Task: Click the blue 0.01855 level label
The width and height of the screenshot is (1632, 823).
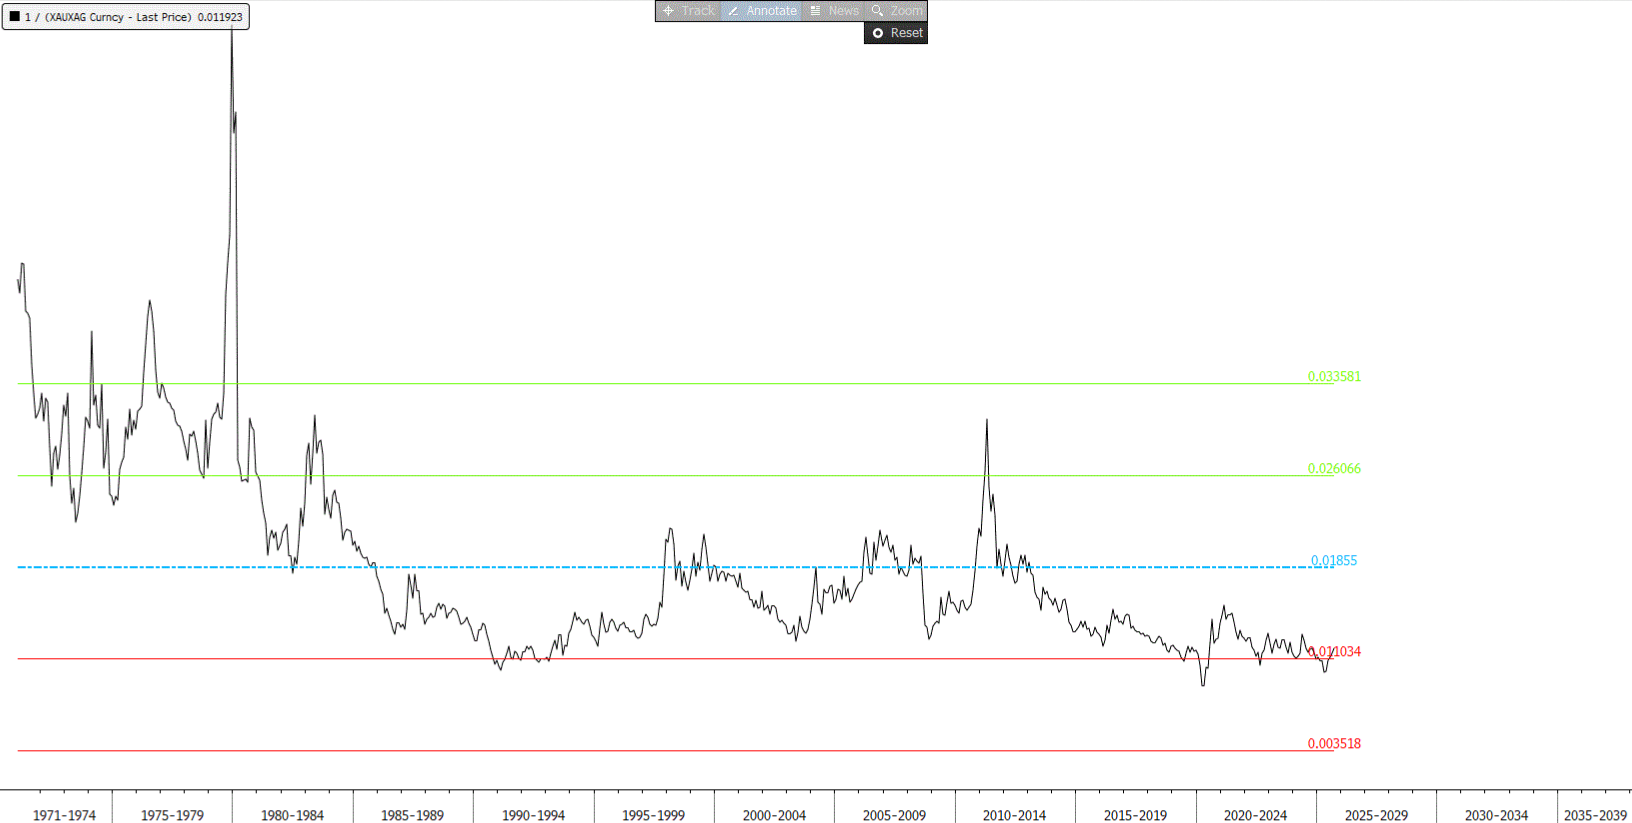Action: click(x=1334, y=561)
